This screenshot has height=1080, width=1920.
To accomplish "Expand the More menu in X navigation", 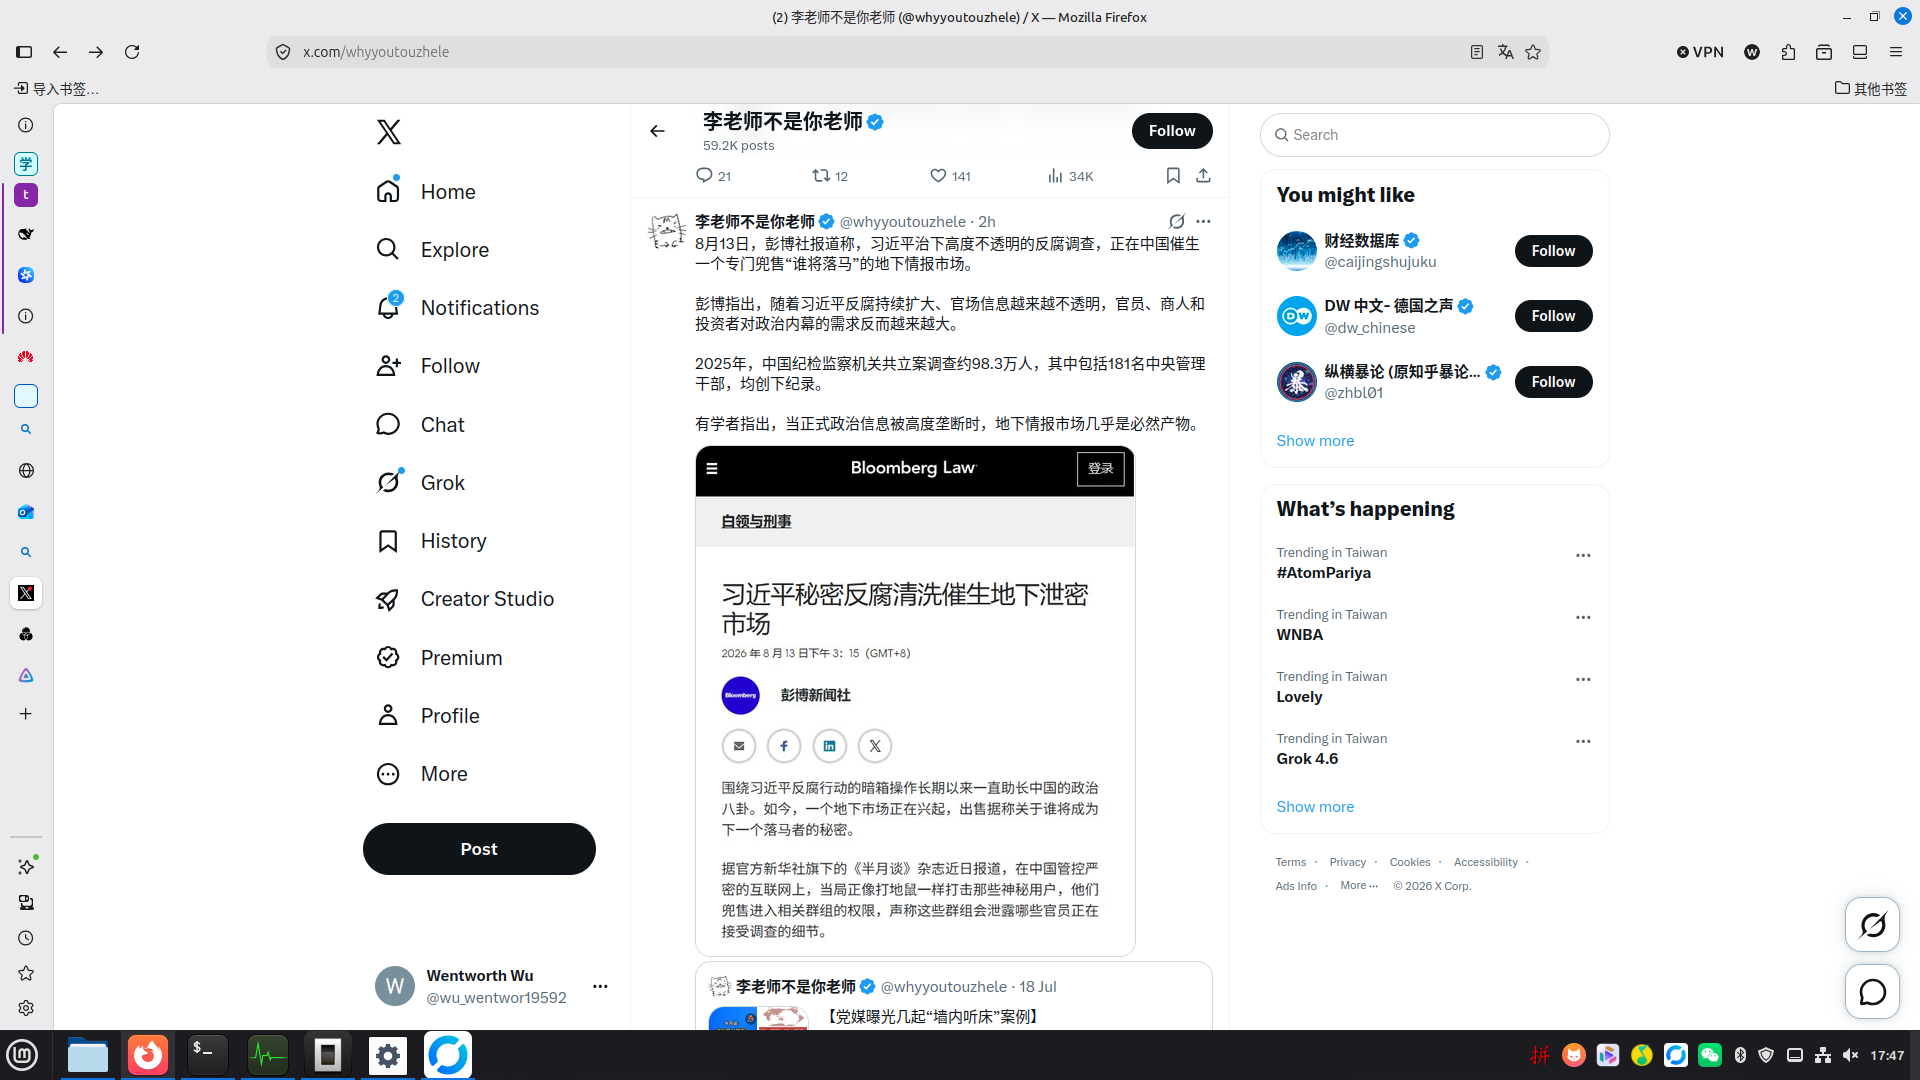I will click(x=422, y=774).
